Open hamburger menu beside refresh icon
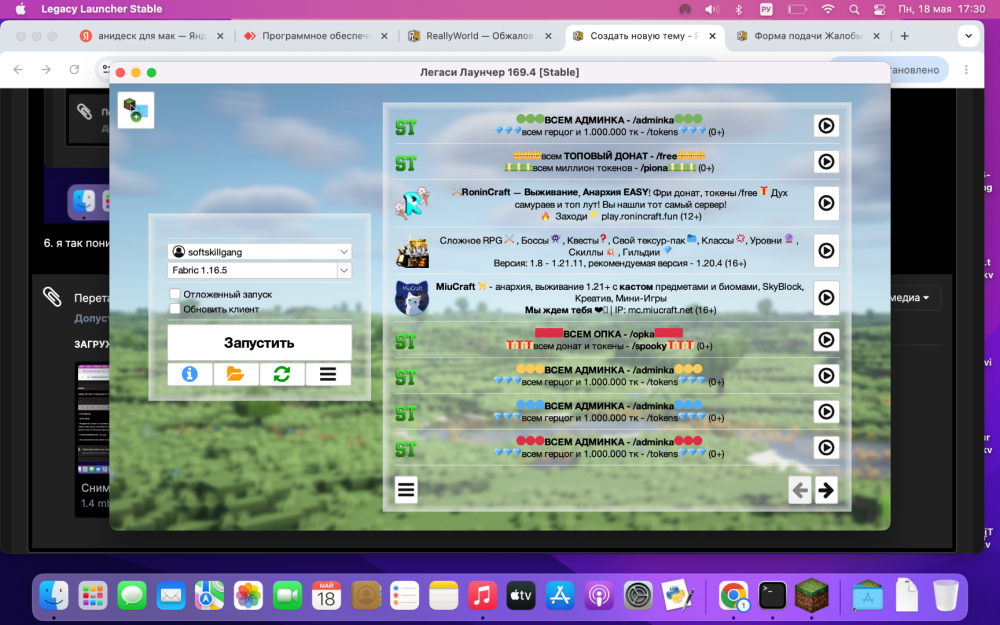1000x625 pixels. click(328, 374)
